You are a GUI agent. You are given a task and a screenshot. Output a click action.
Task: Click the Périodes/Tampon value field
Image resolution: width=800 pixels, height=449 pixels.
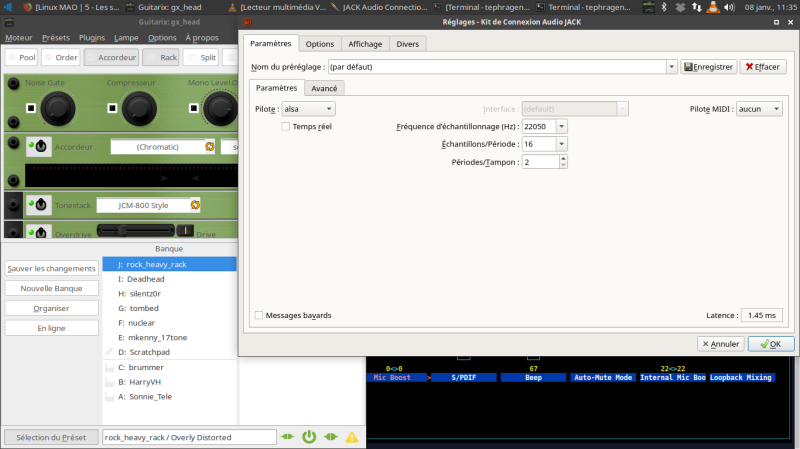[x=540, y=162]
